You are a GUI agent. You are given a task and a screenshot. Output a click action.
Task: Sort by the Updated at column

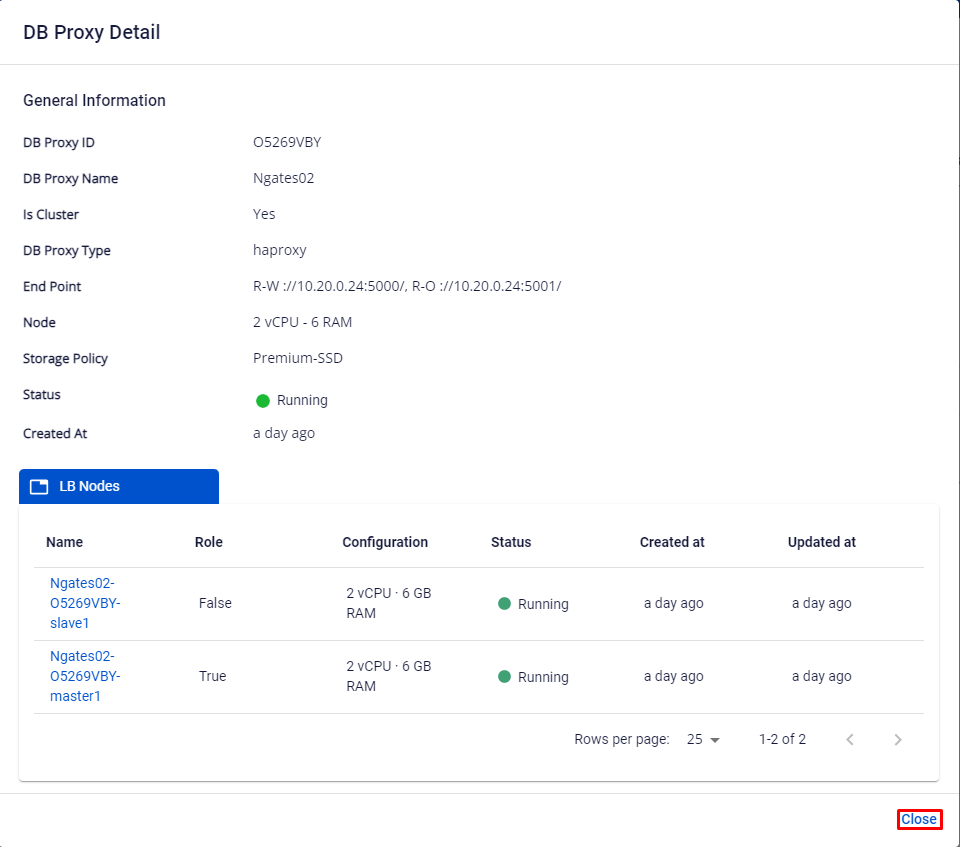click(822, 542)
